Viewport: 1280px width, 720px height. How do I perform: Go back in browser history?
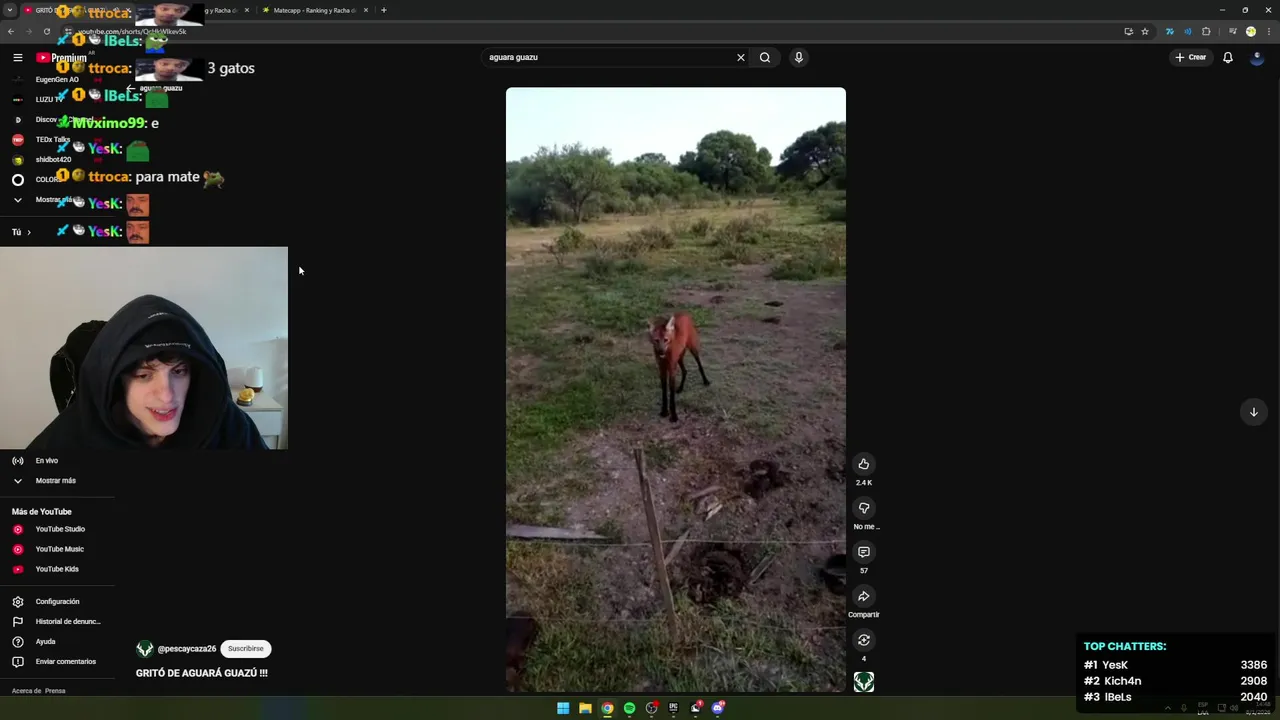[11, 31]
